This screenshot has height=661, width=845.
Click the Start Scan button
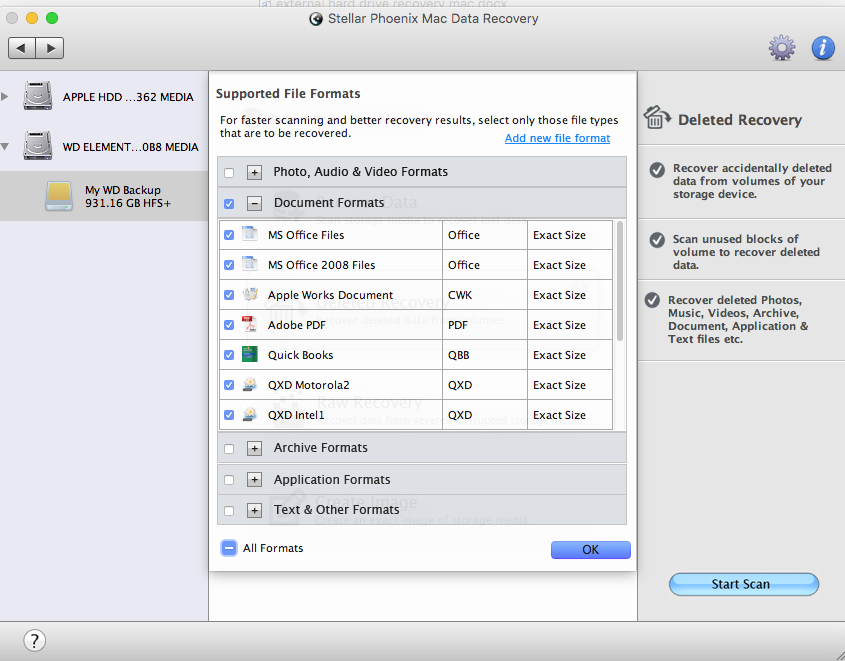(744, 584)
